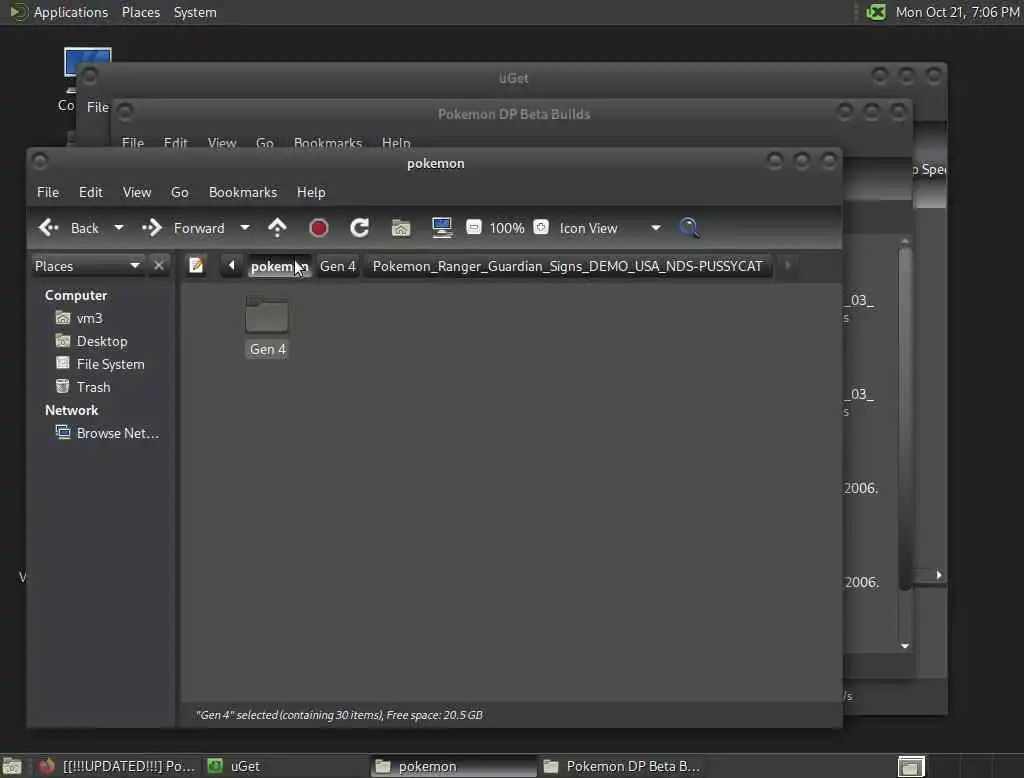
Task: Reset zoom by clicking 100% label
Action: click(x=507, y=228)
